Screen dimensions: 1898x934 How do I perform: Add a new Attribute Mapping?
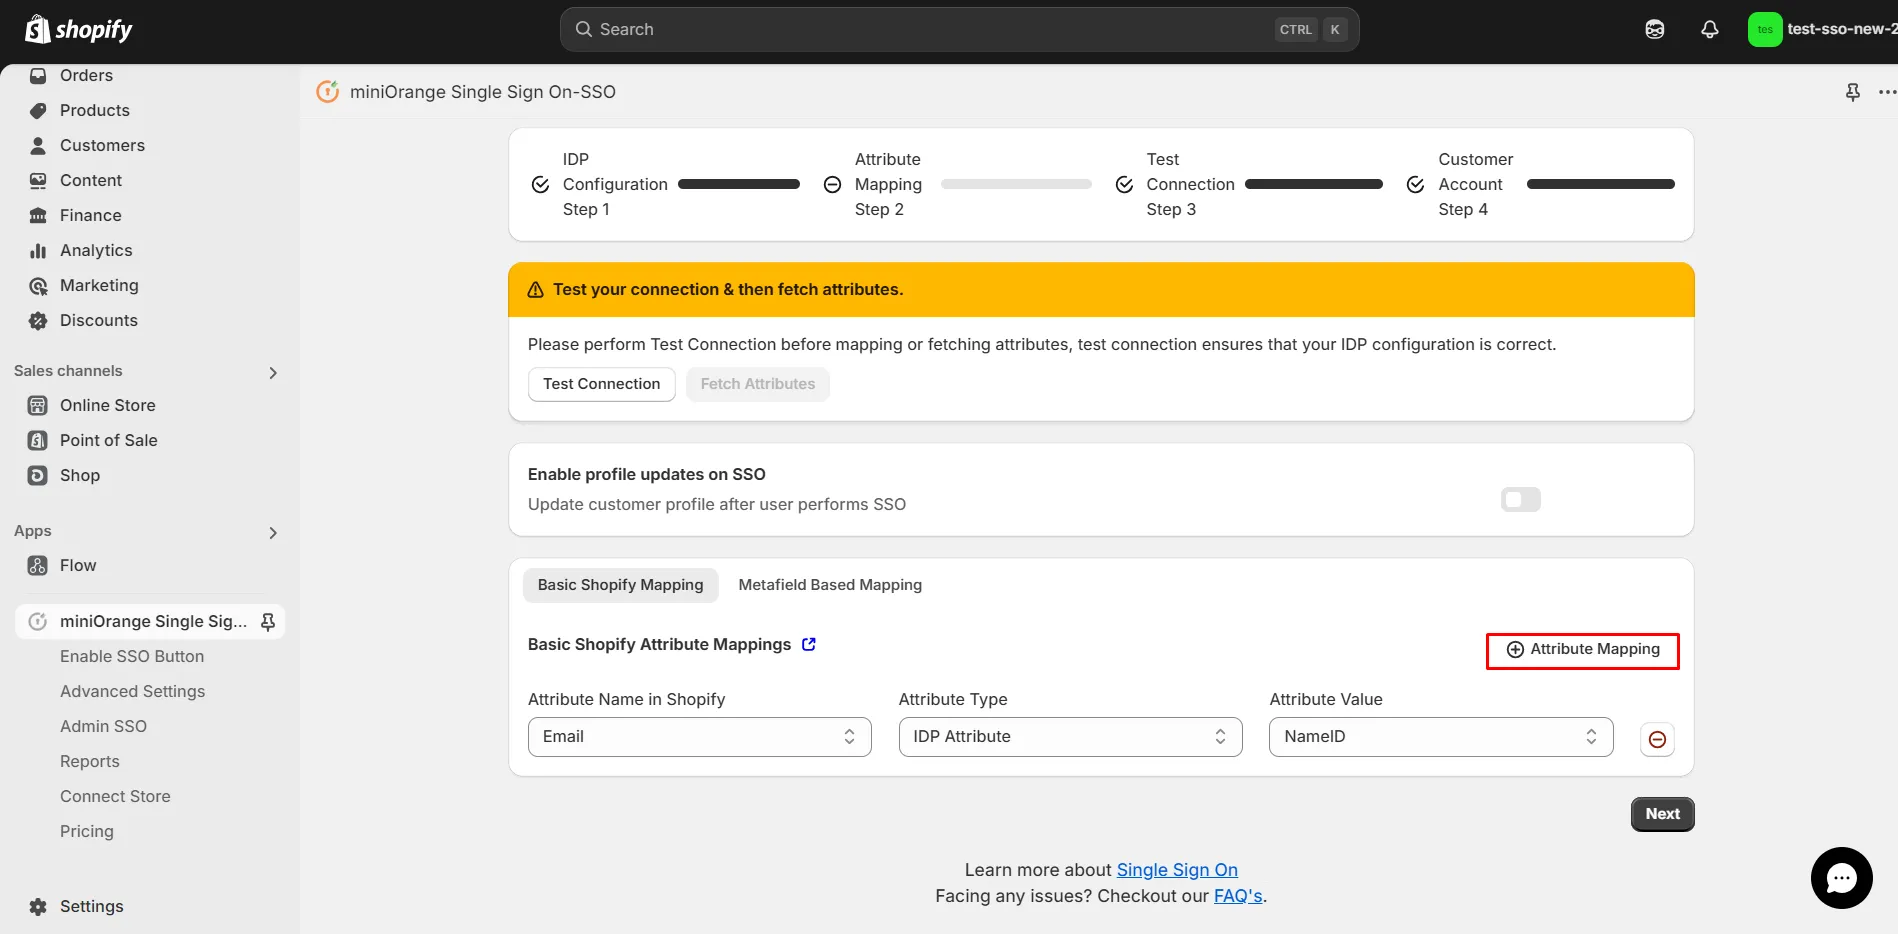tap(1582, 650)
